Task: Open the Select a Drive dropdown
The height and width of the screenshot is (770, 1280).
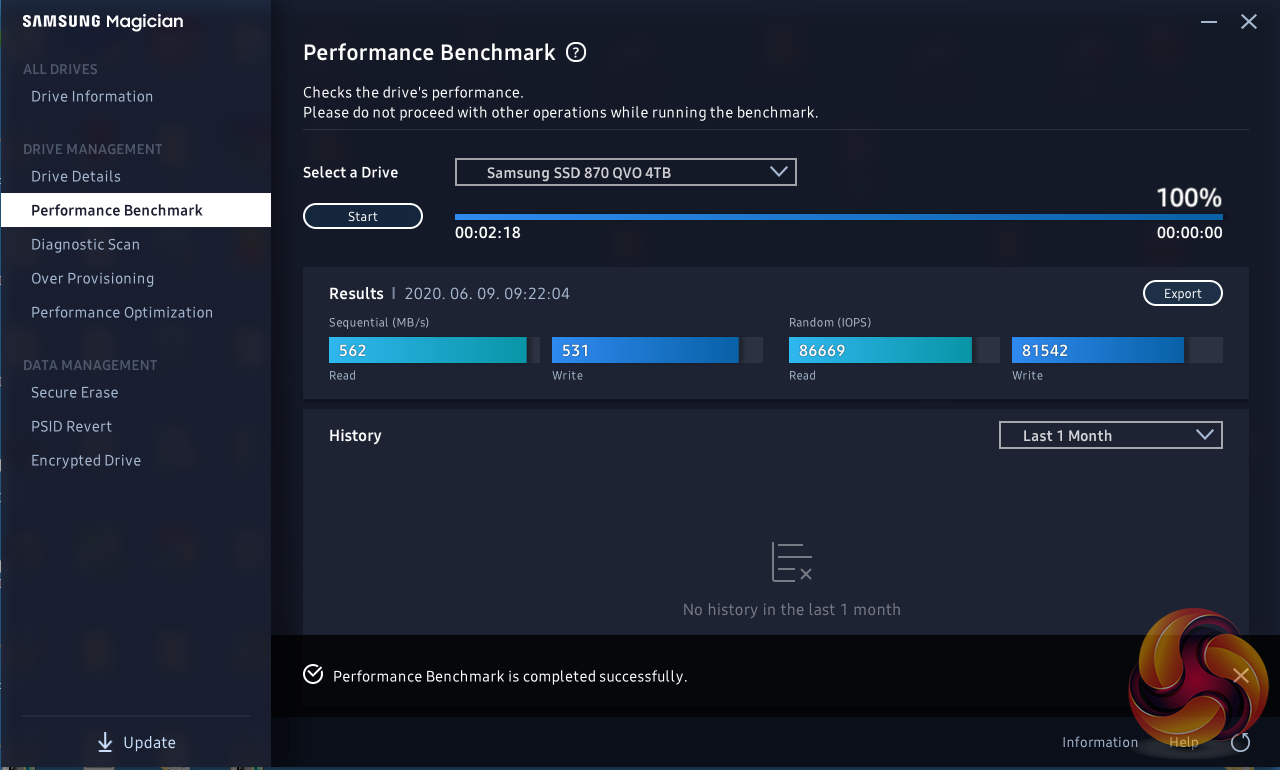Action: (x=625, y=172)
